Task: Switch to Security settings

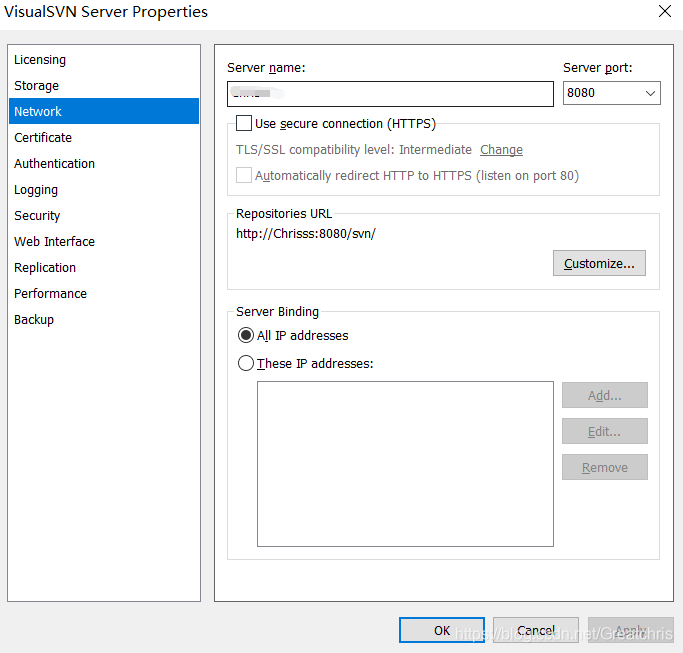Action: pos(104,215)
